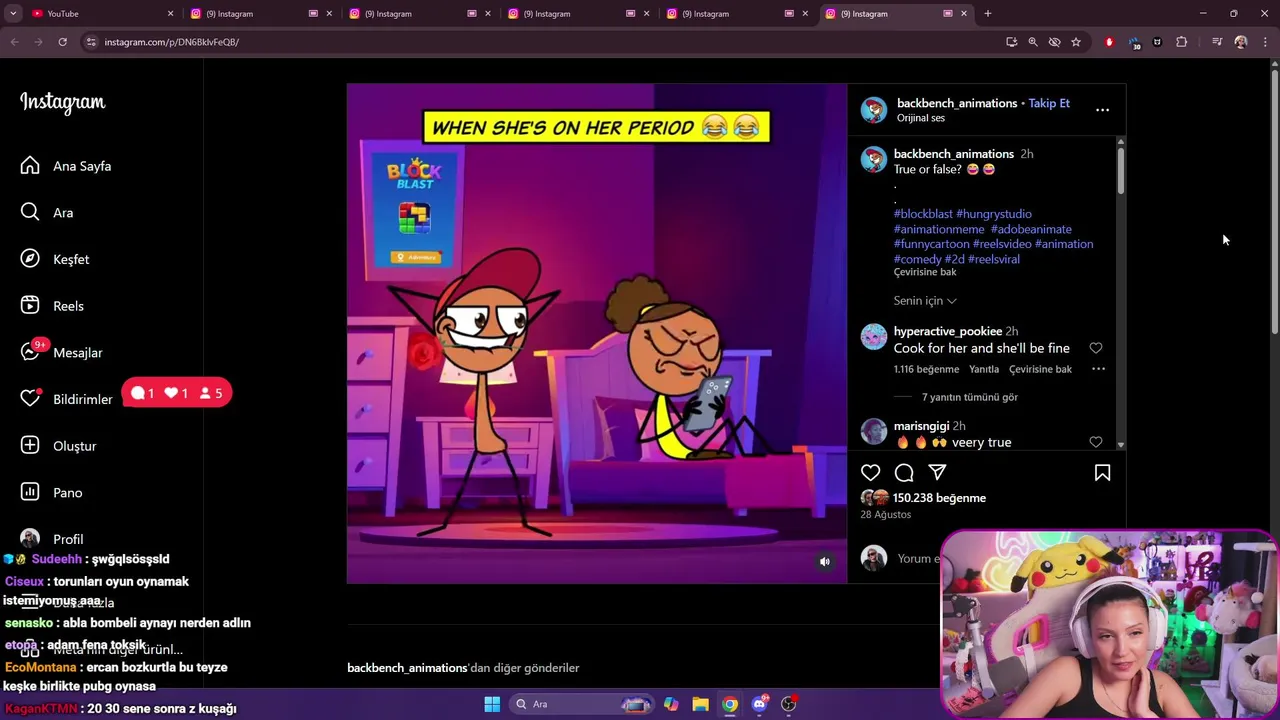Image resolution: width=1280 pixels, height=720 pixels.
Task: Click hyperactive_pookiee's profile picture
Action: [x=874, y=337]
